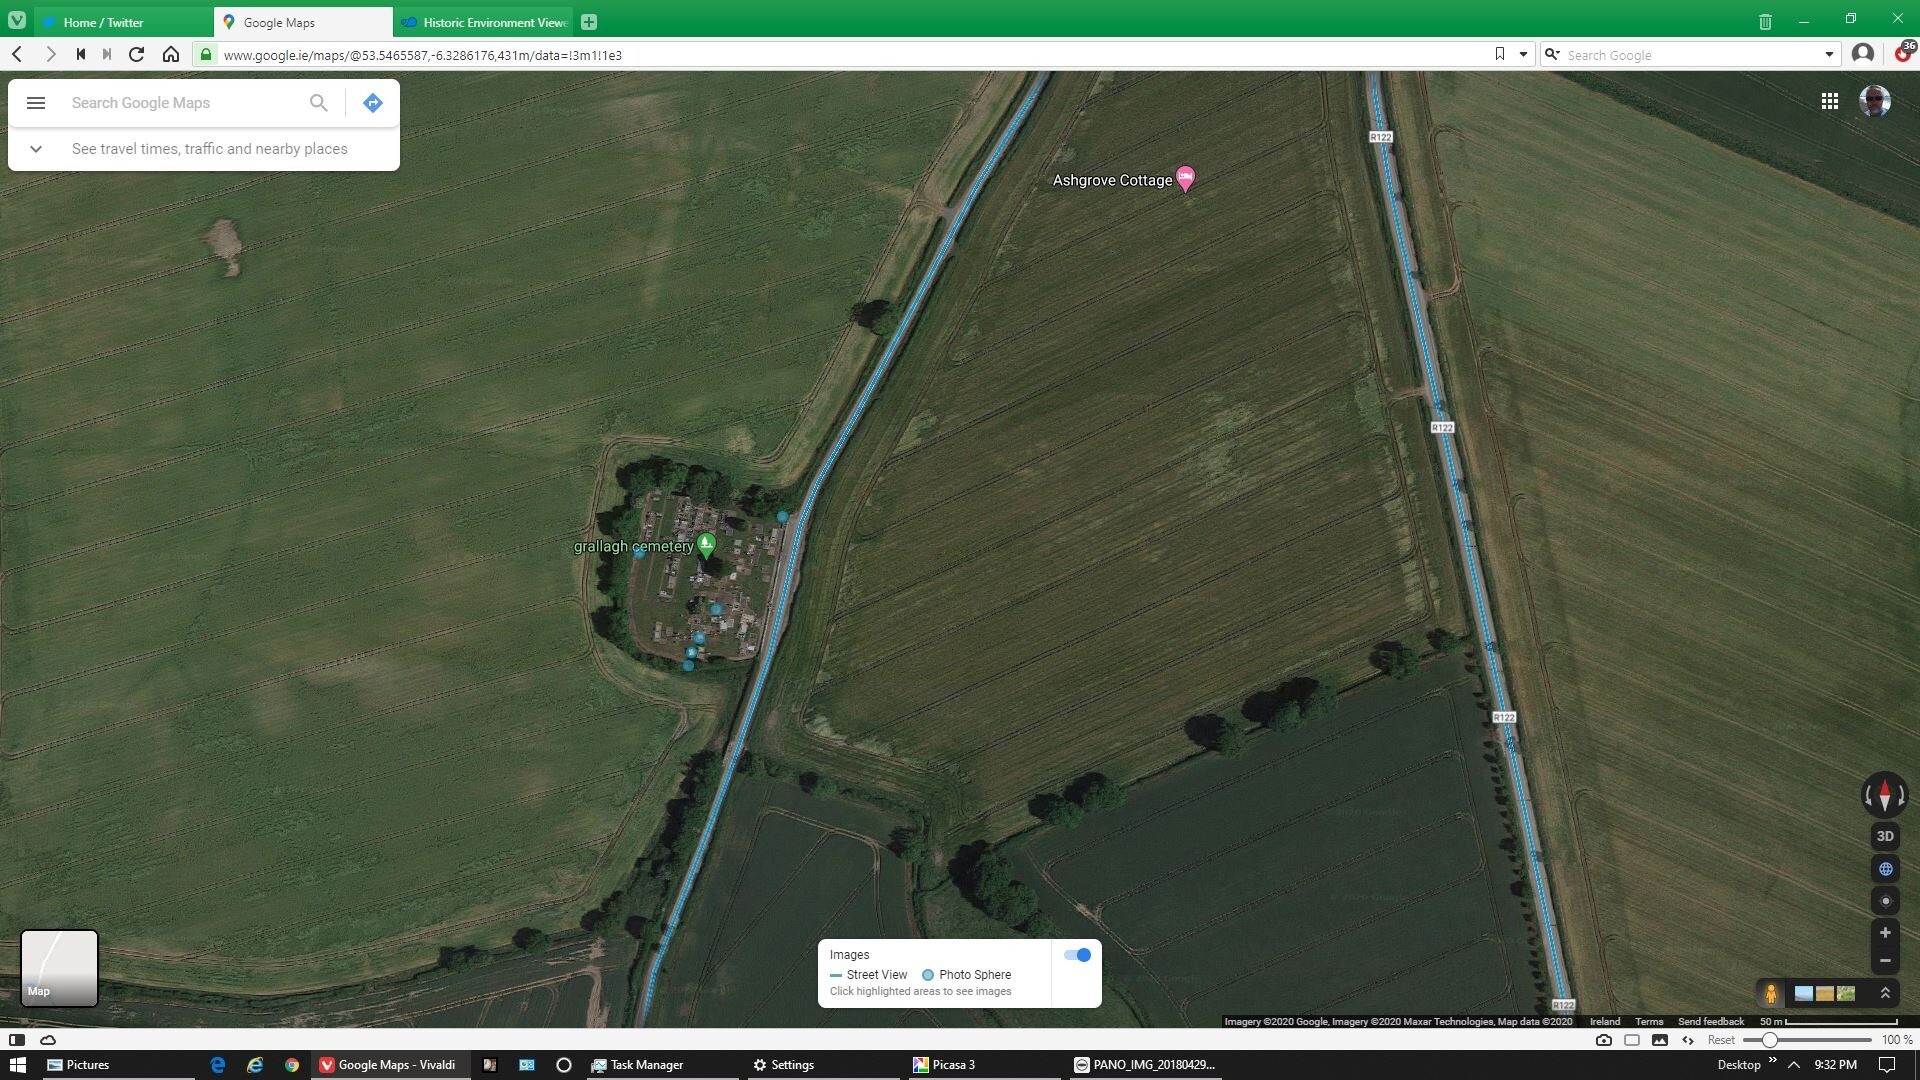The image size is (1920, 1080).
Task: Reset the page zoom level
Action: coord(1721,1040)
